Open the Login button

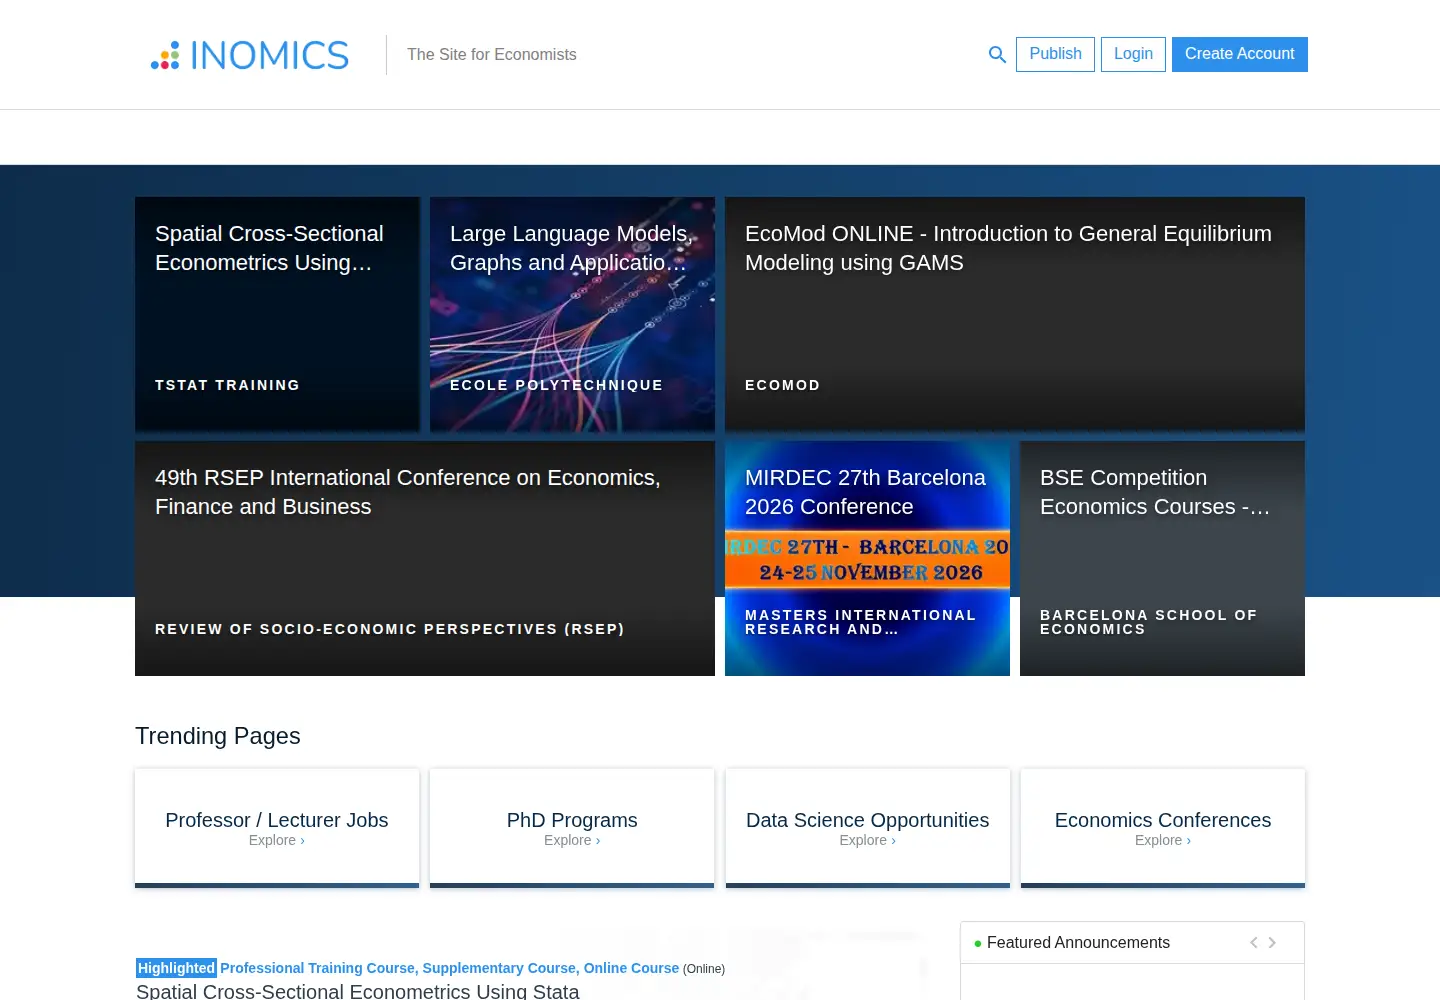1133,54
